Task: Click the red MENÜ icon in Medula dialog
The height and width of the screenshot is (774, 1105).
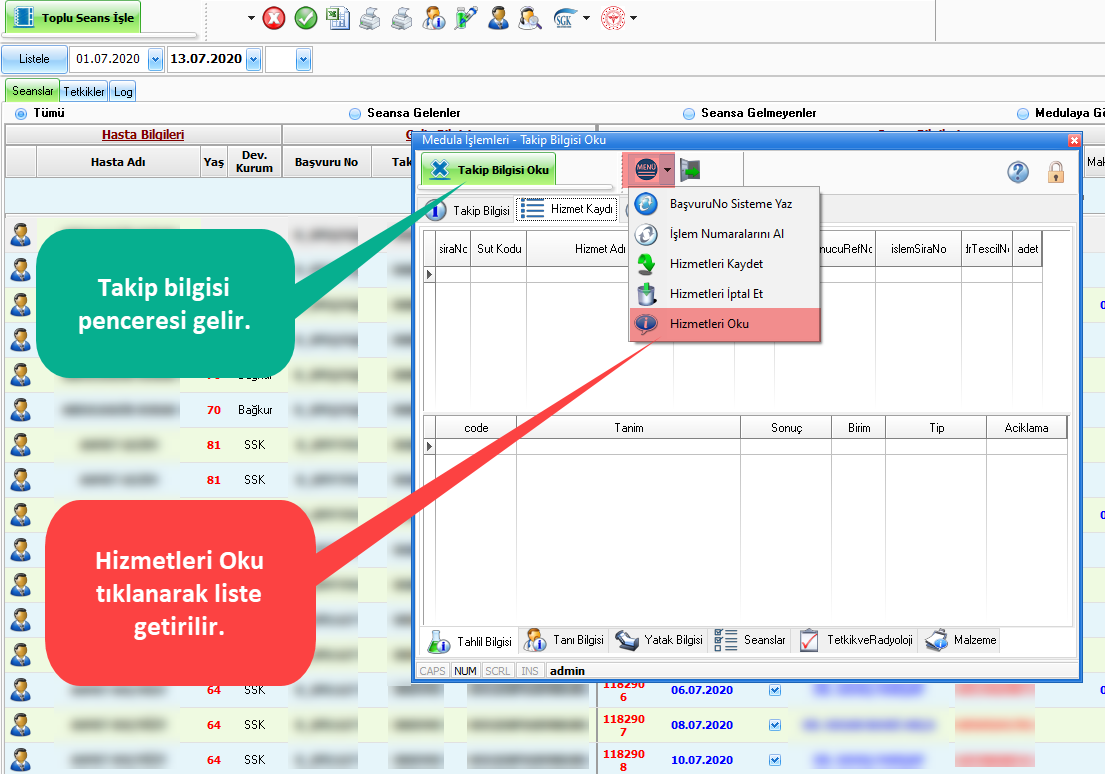Action: tap(646, 169)
